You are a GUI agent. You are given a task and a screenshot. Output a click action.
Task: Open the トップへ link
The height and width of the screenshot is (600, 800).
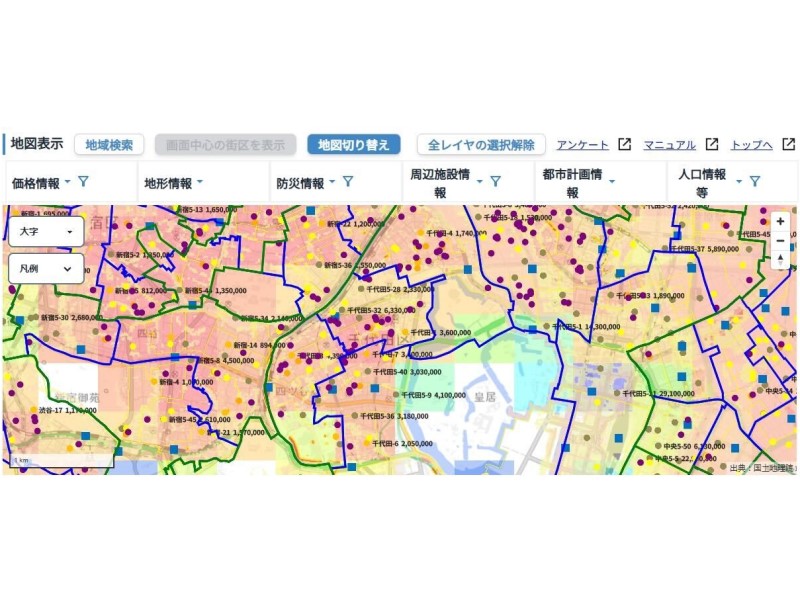[751, 145]
